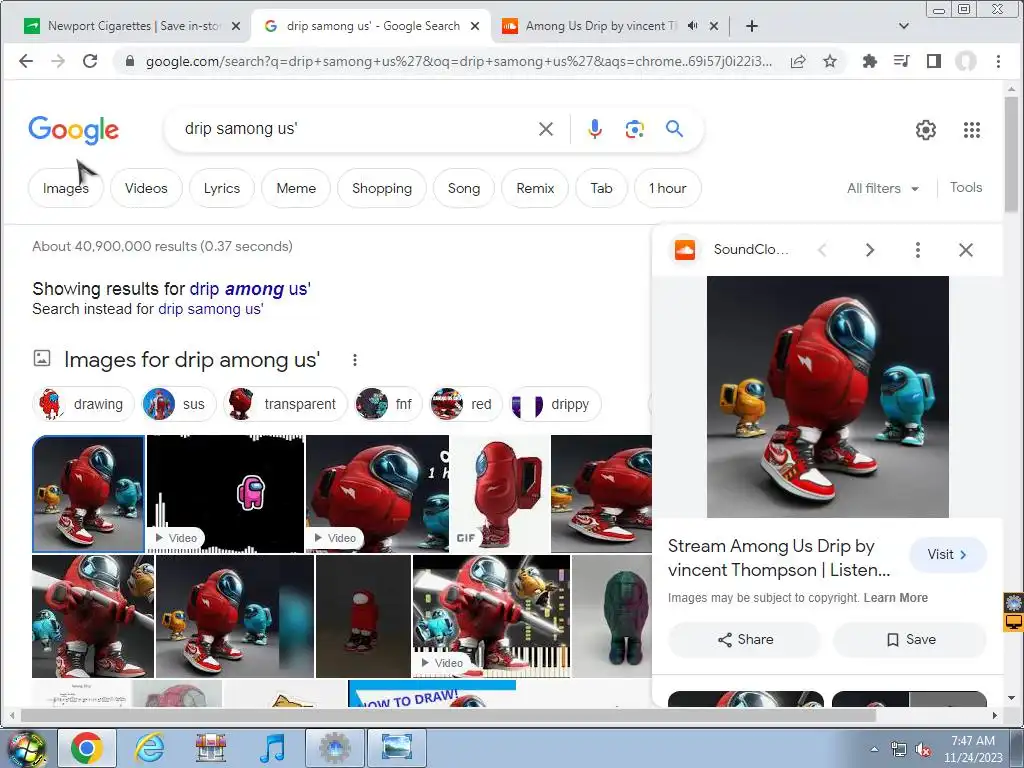The height and width of the screenshot is (768, 1024).
Task: Select the Remix filter chip
Action: [x=535, y=188]
